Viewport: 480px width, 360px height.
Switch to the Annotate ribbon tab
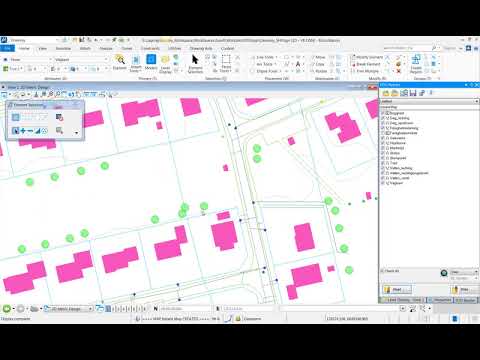click(x=63, y=48)
